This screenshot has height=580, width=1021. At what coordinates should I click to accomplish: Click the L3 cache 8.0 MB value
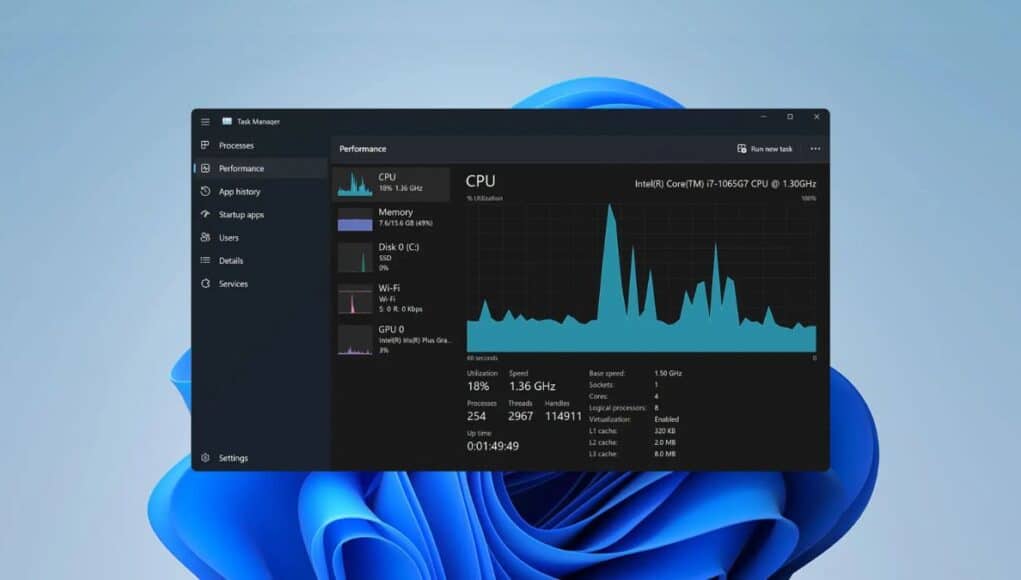pyautogui.click(x=665, y=454)
